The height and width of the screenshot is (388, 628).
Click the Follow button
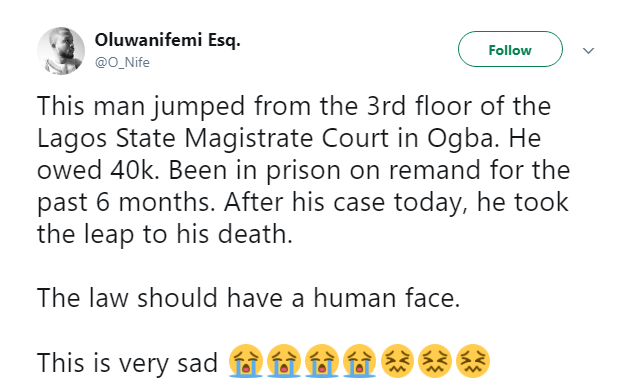pyautogui.click(x=510, y=49)
